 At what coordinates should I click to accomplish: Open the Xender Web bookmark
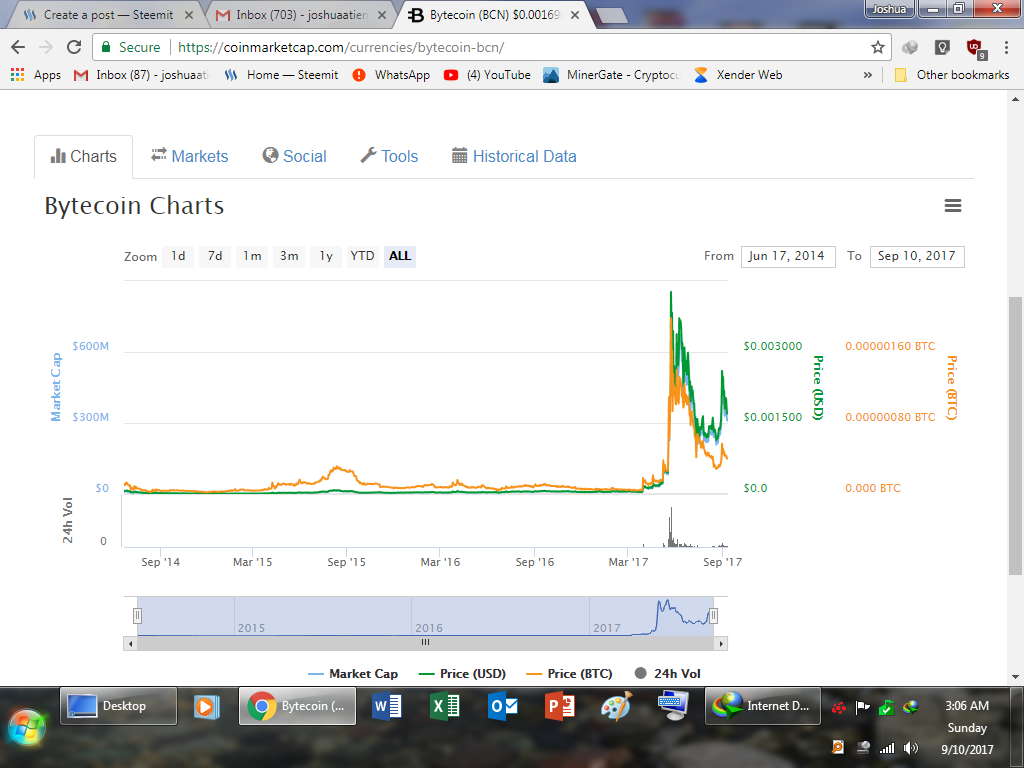pos(738,75)
